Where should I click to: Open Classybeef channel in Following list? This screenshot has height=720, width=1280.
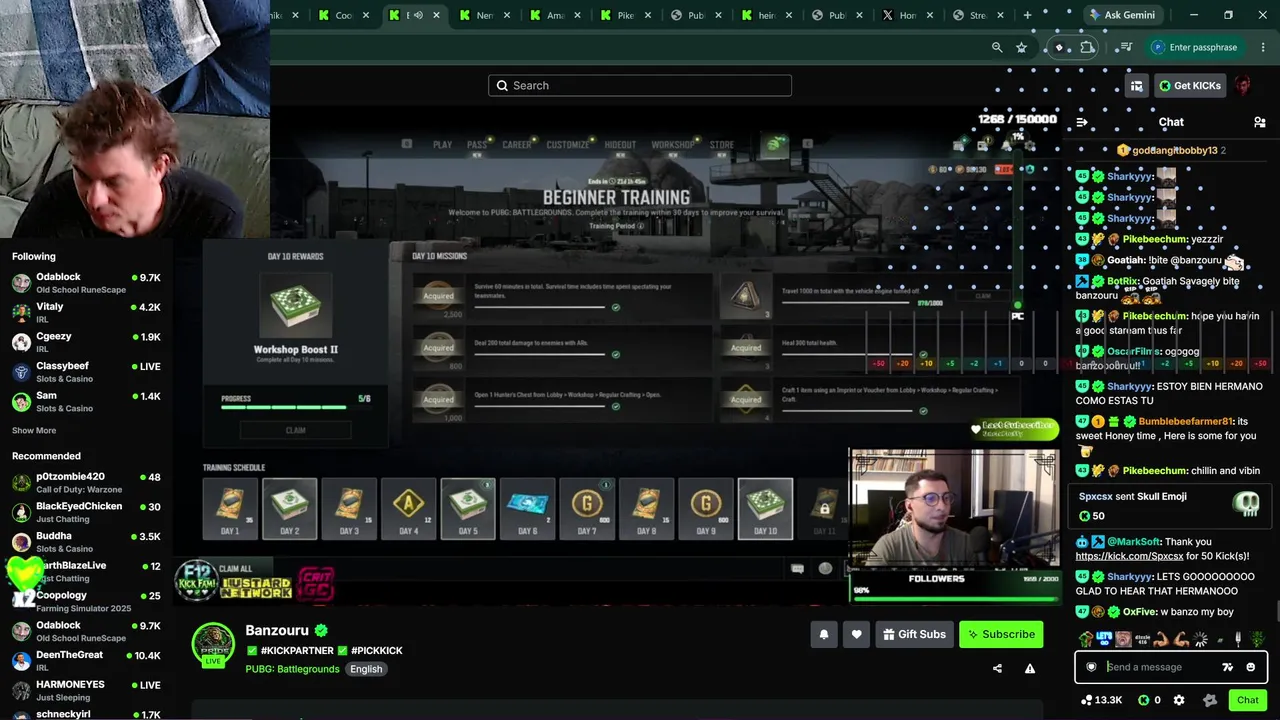85,372
